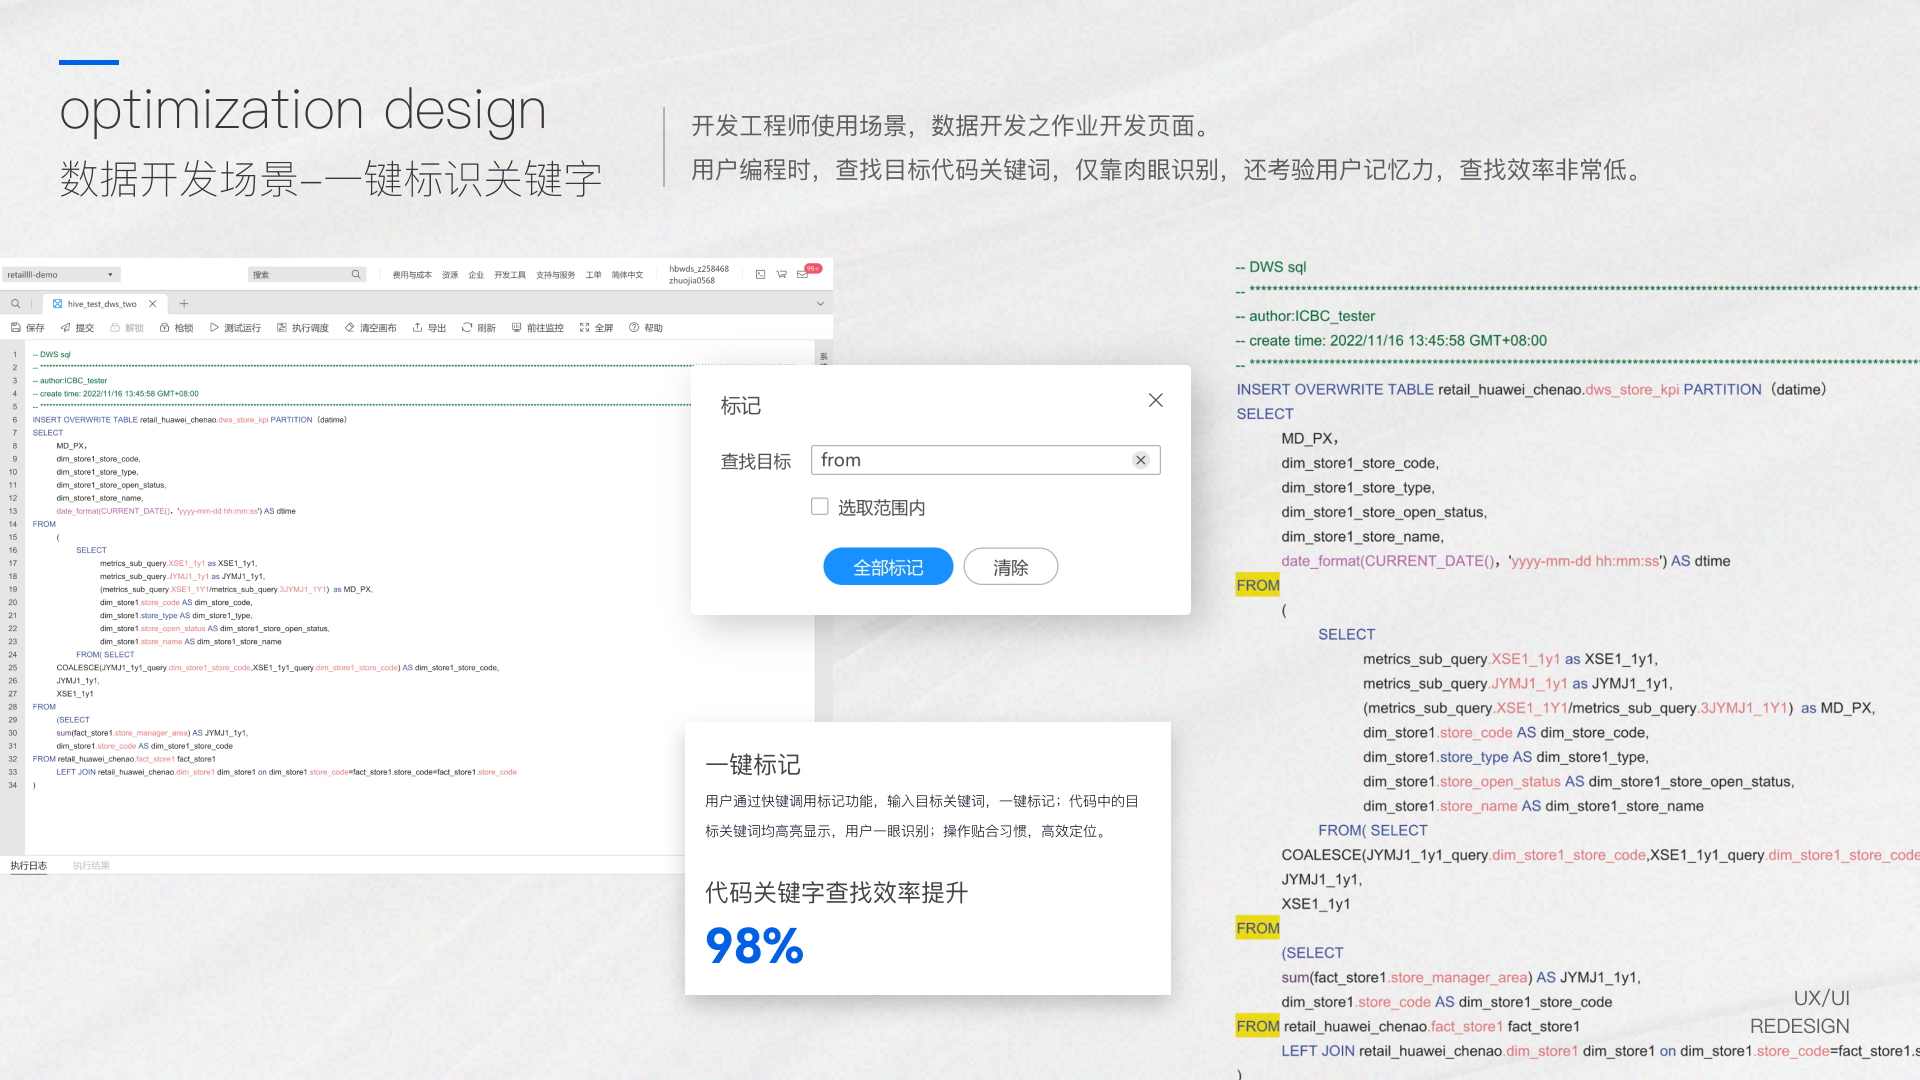Open the mail notifications icon
1920x1080 pixels.
[x=803, y=274]
